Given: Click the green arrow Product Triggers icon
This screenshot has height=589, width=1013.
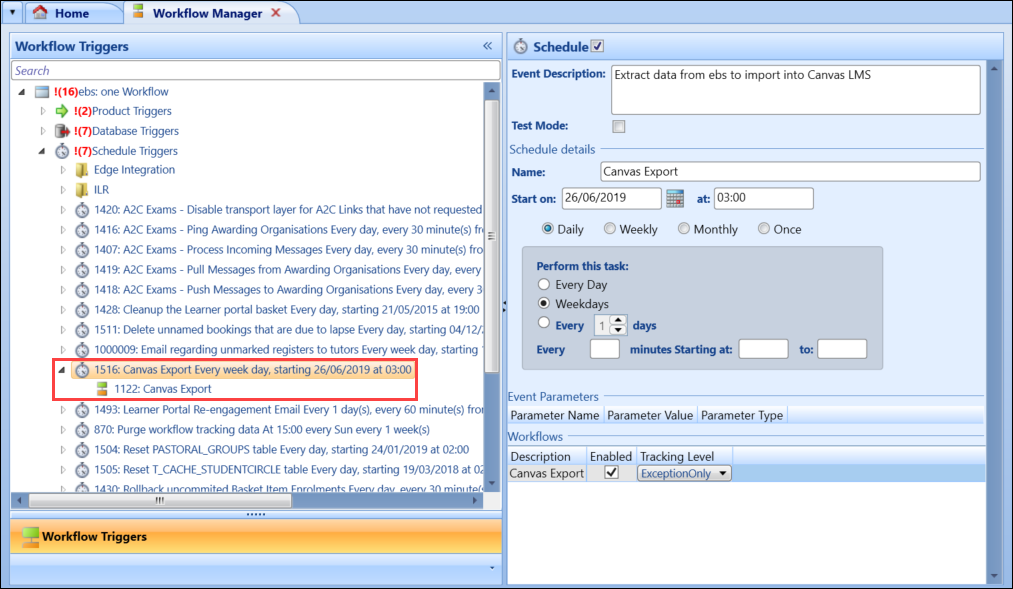Looking at the screenshot, I should click(62, 113).
